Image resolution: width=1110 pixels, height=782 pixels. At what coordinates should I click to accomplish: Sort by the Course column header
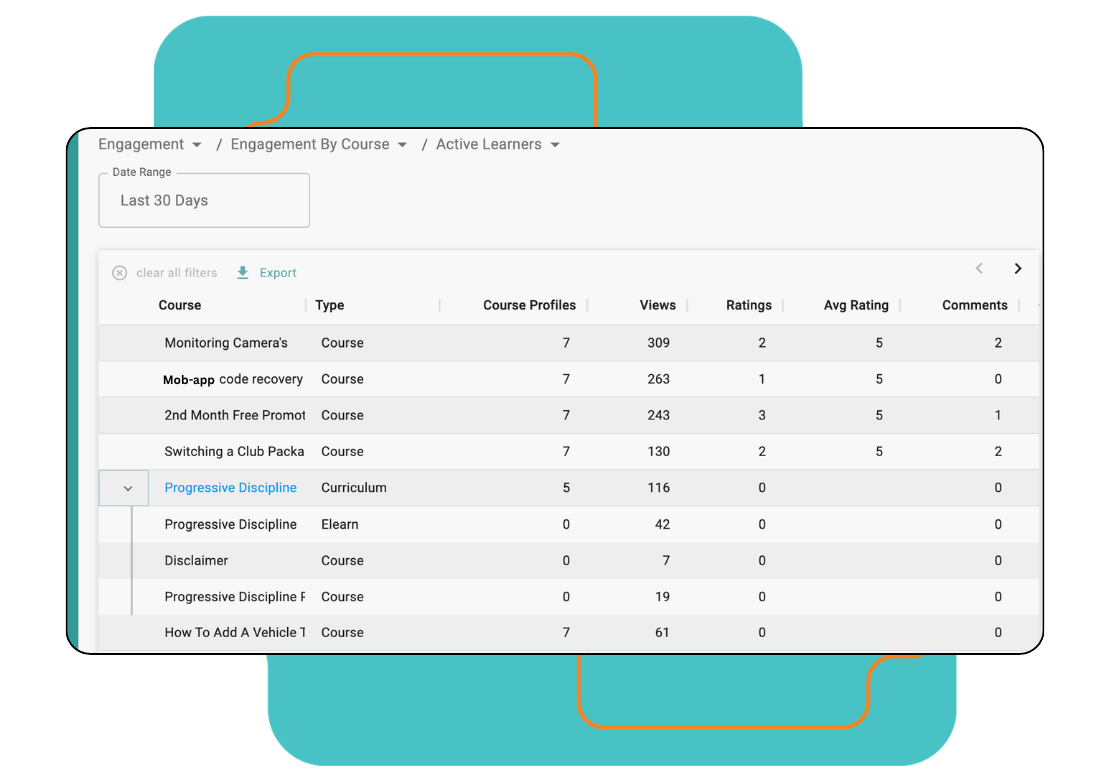180,306
